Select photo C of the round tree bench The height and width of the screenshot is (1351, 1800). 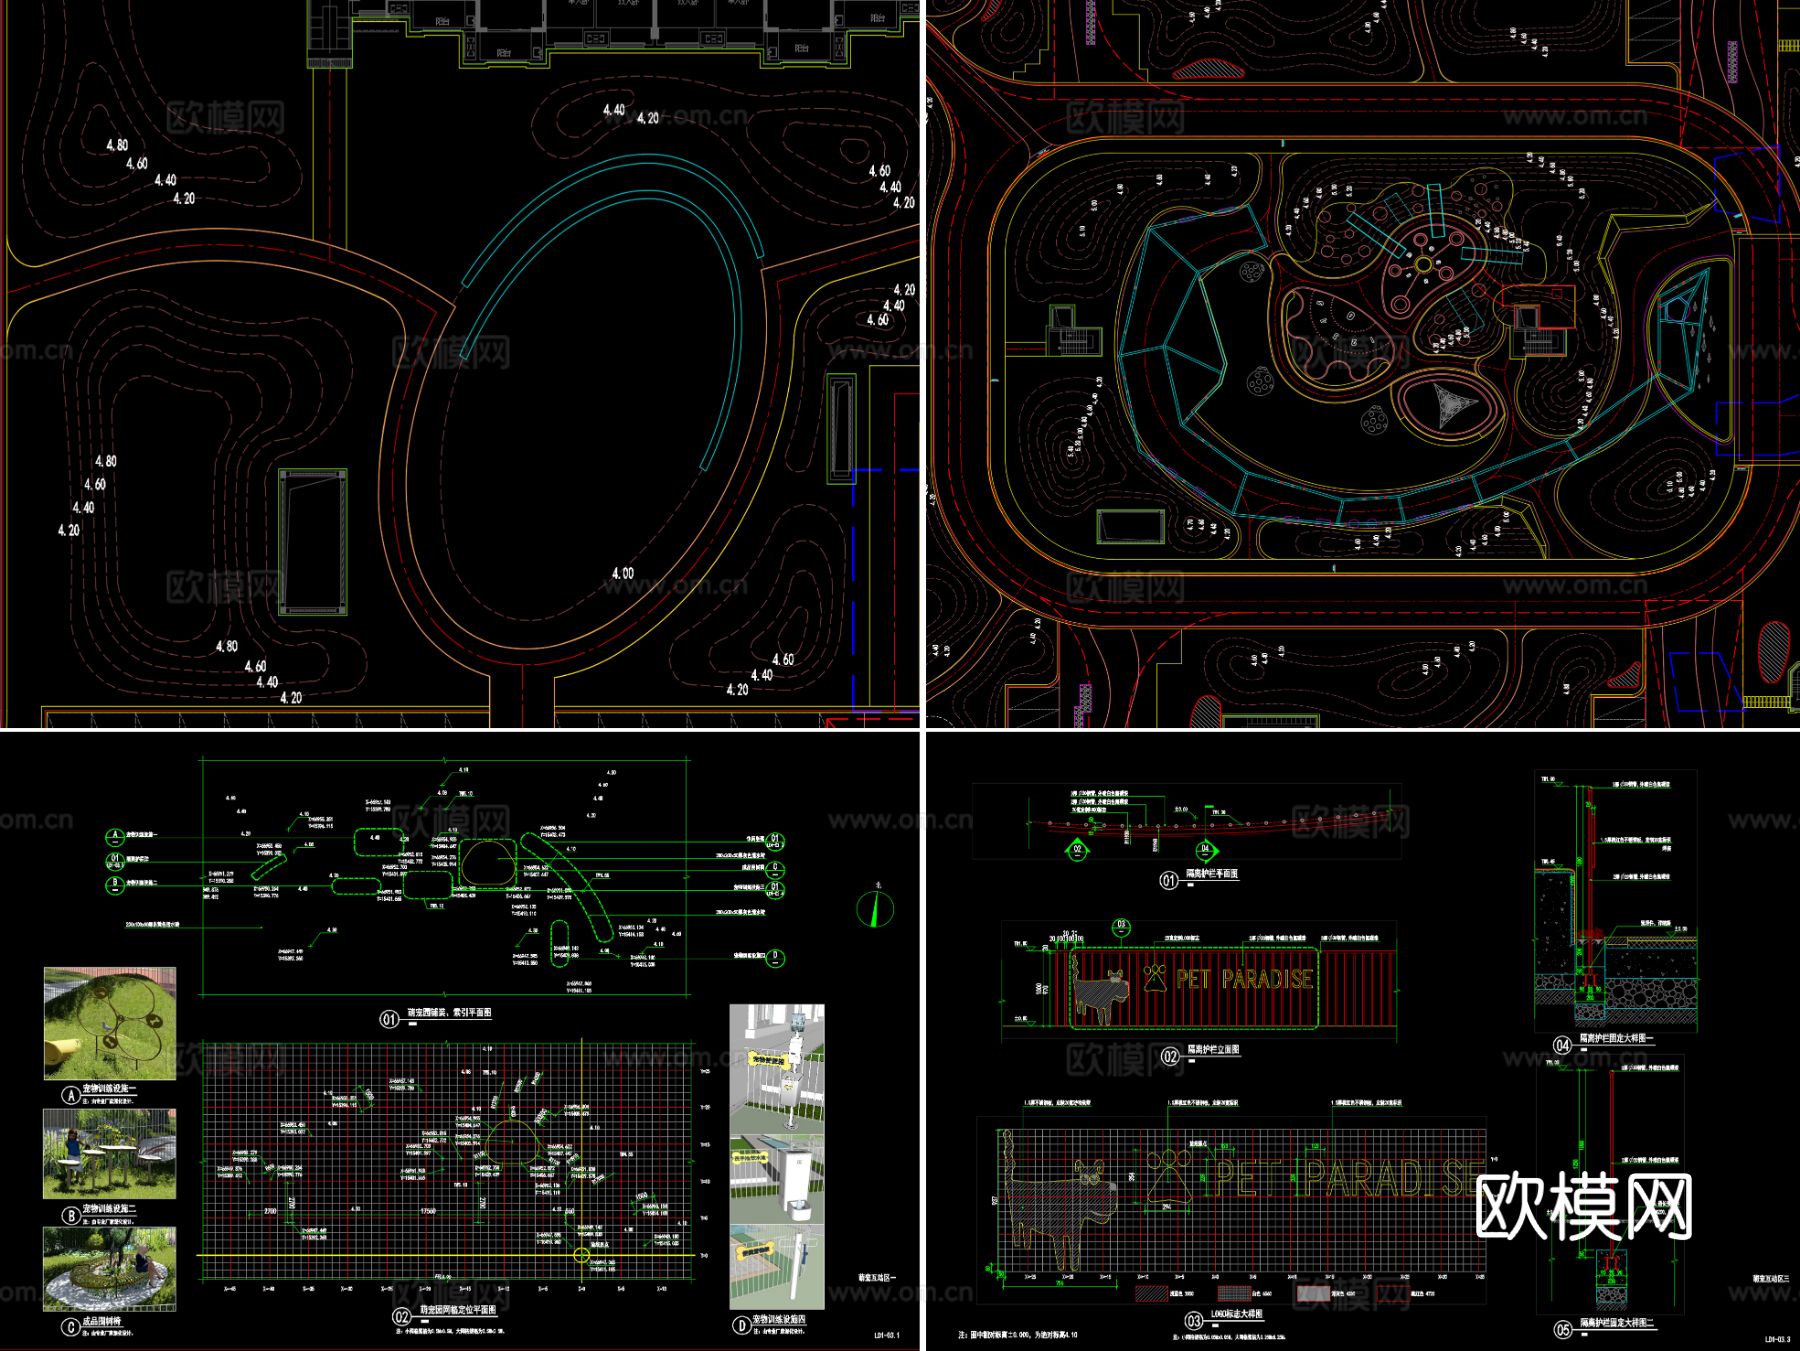click(x=110, y=1268)
